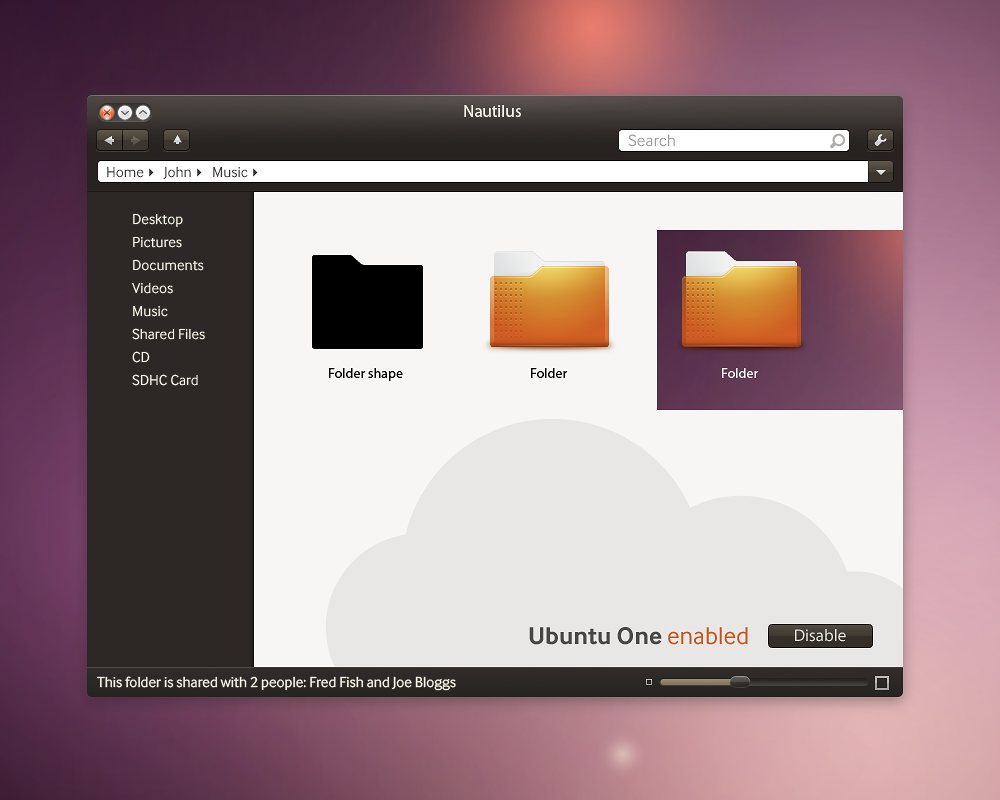The image size is (1000, 800).
Task: Click the black 'Folder' label
Action: [548, 373]
